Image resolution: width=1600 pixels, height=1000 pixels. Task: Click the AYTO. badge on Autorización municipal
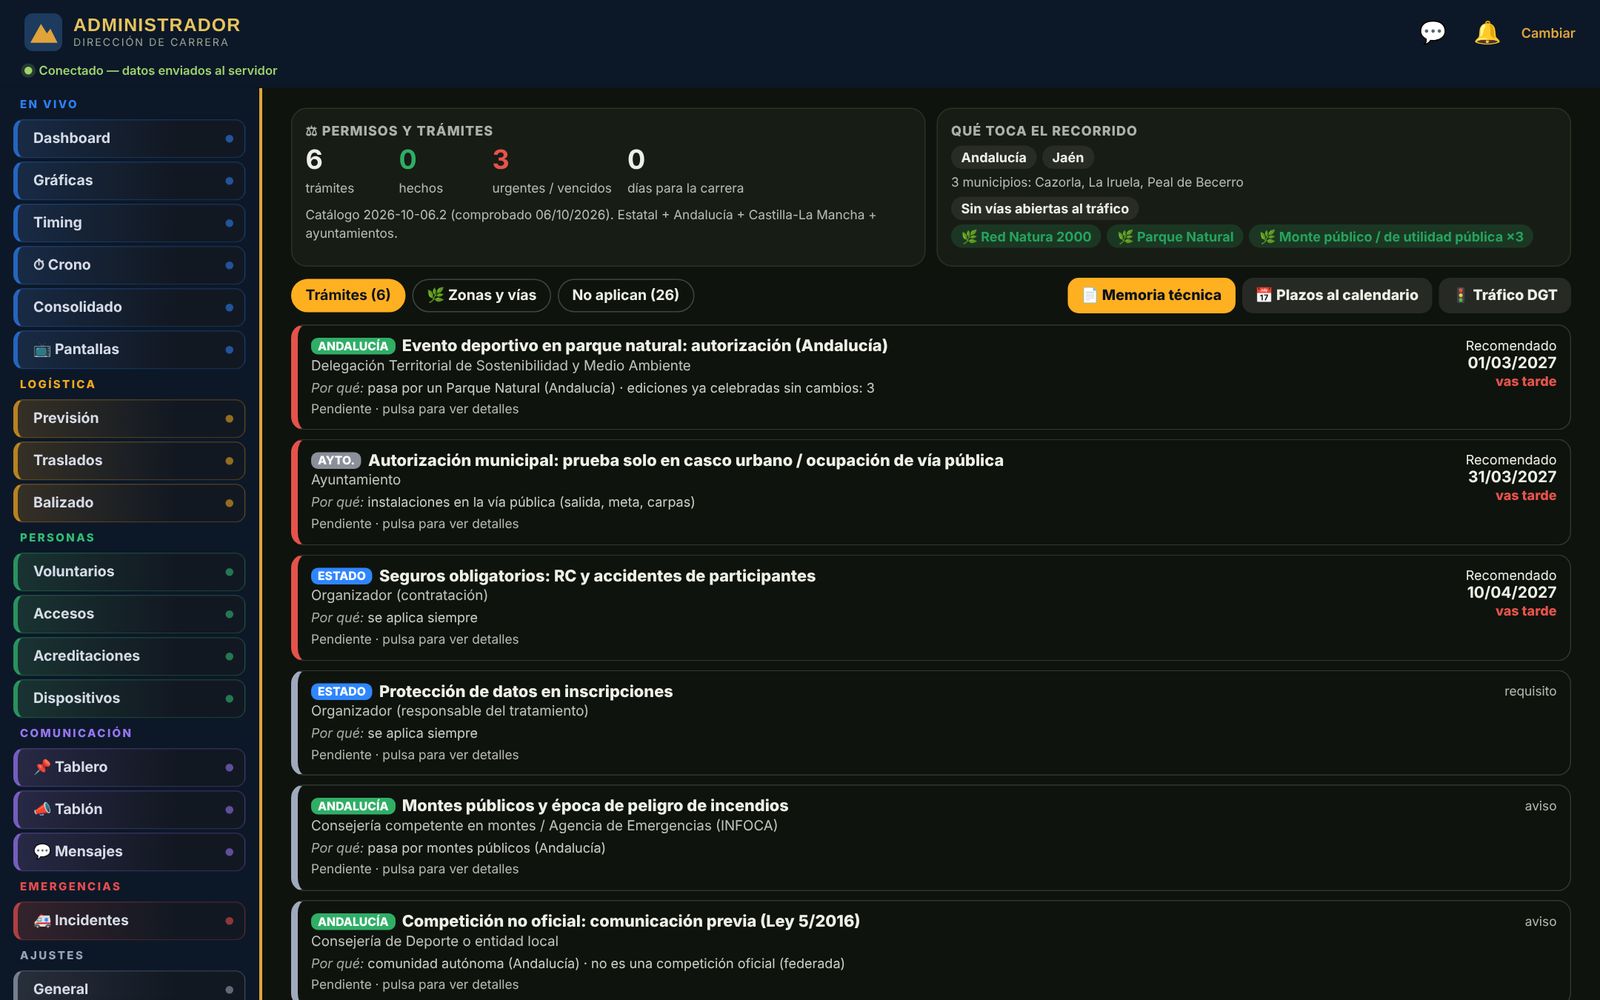pos(336,461)
